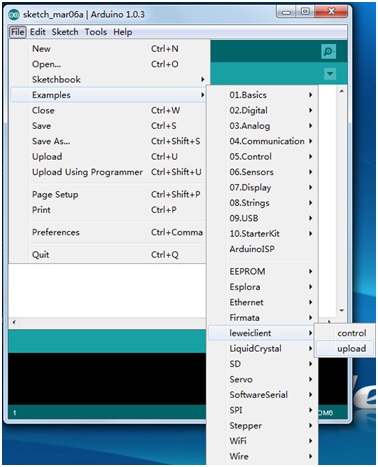Viewport: 378px width, 467px height.
Task: Select Save As... in the File menu
Action: [x=108, y=141]
